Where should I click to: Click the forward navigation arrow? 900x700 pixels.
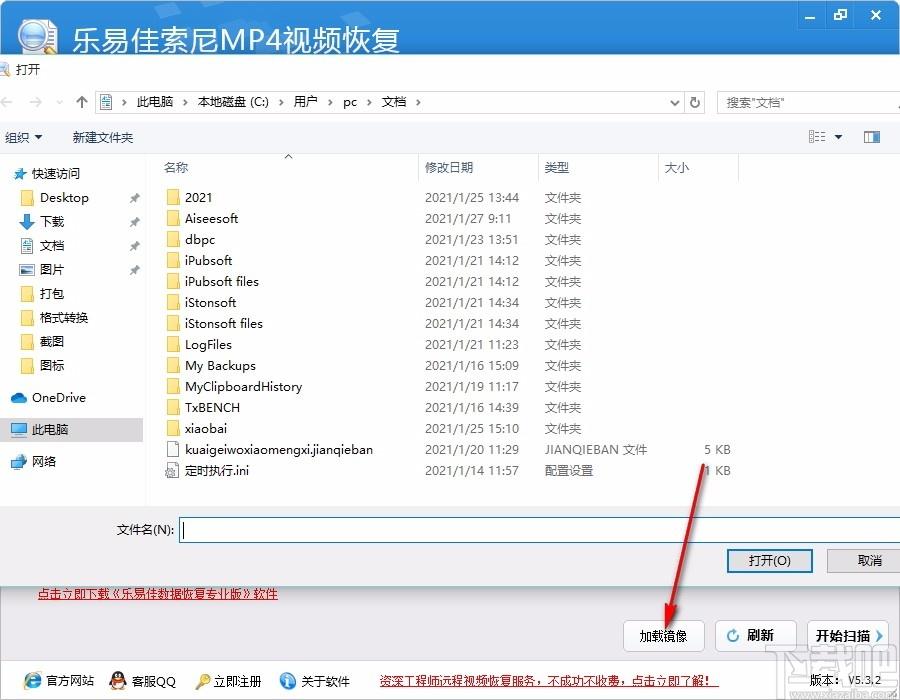36,102
